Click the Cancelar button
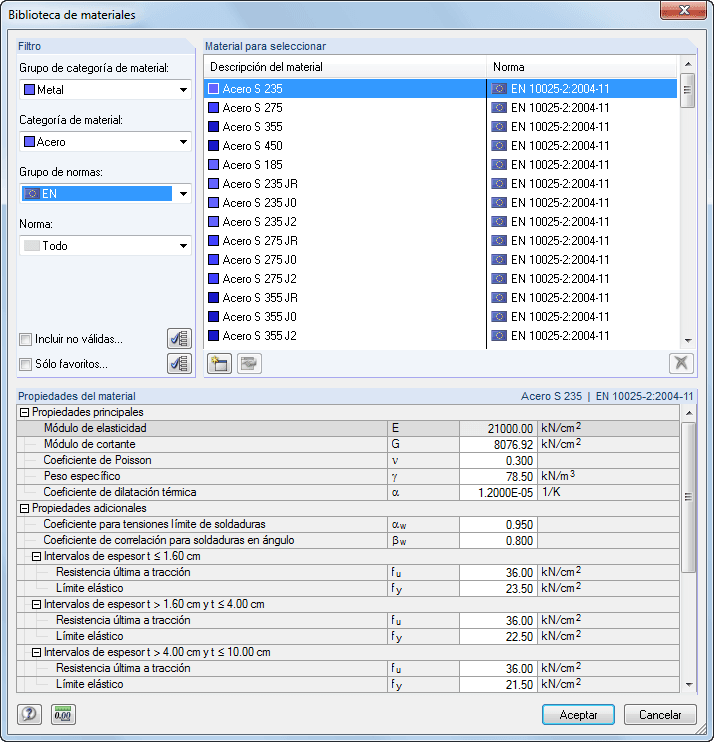This screenshot has height=742, width=714. coord(660,715)
